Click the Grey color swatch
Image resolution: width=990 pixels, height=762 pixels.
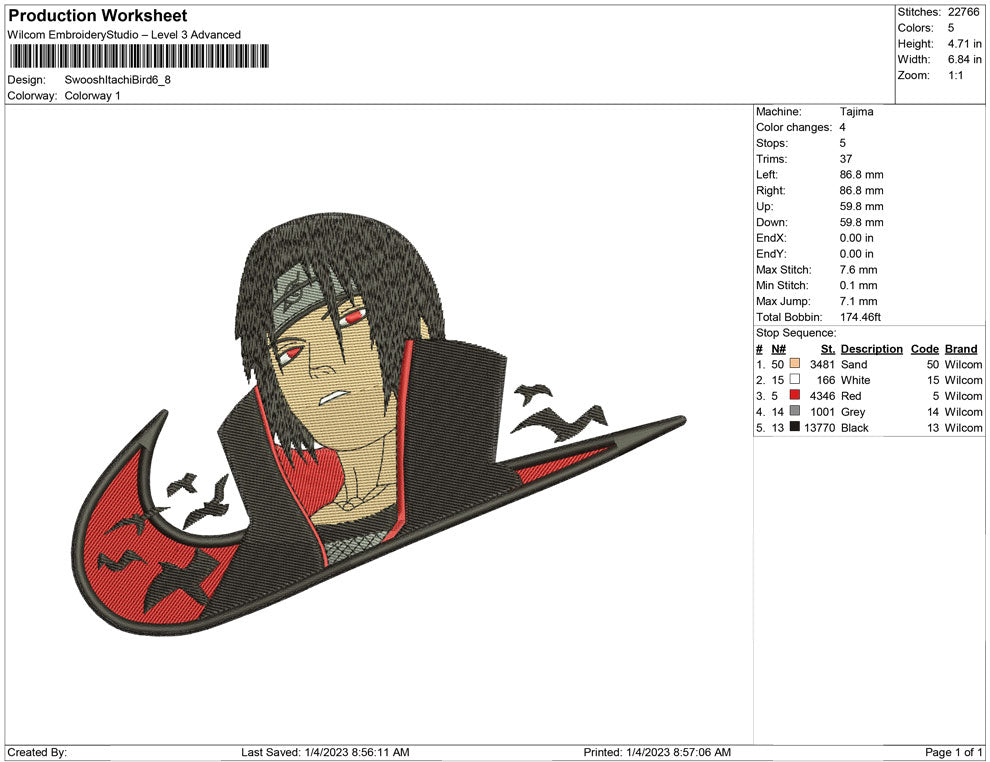click(795, 411)
